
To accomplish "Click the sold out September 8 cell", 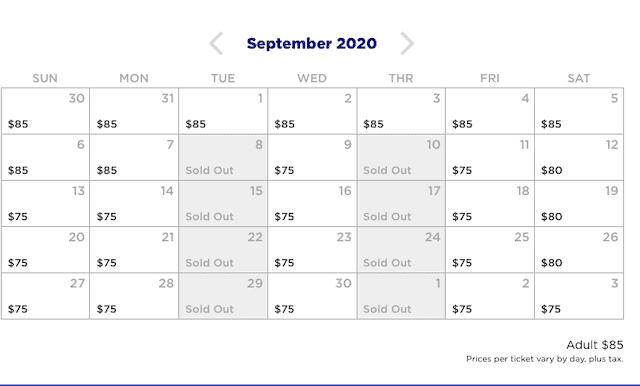I will 223,157.
